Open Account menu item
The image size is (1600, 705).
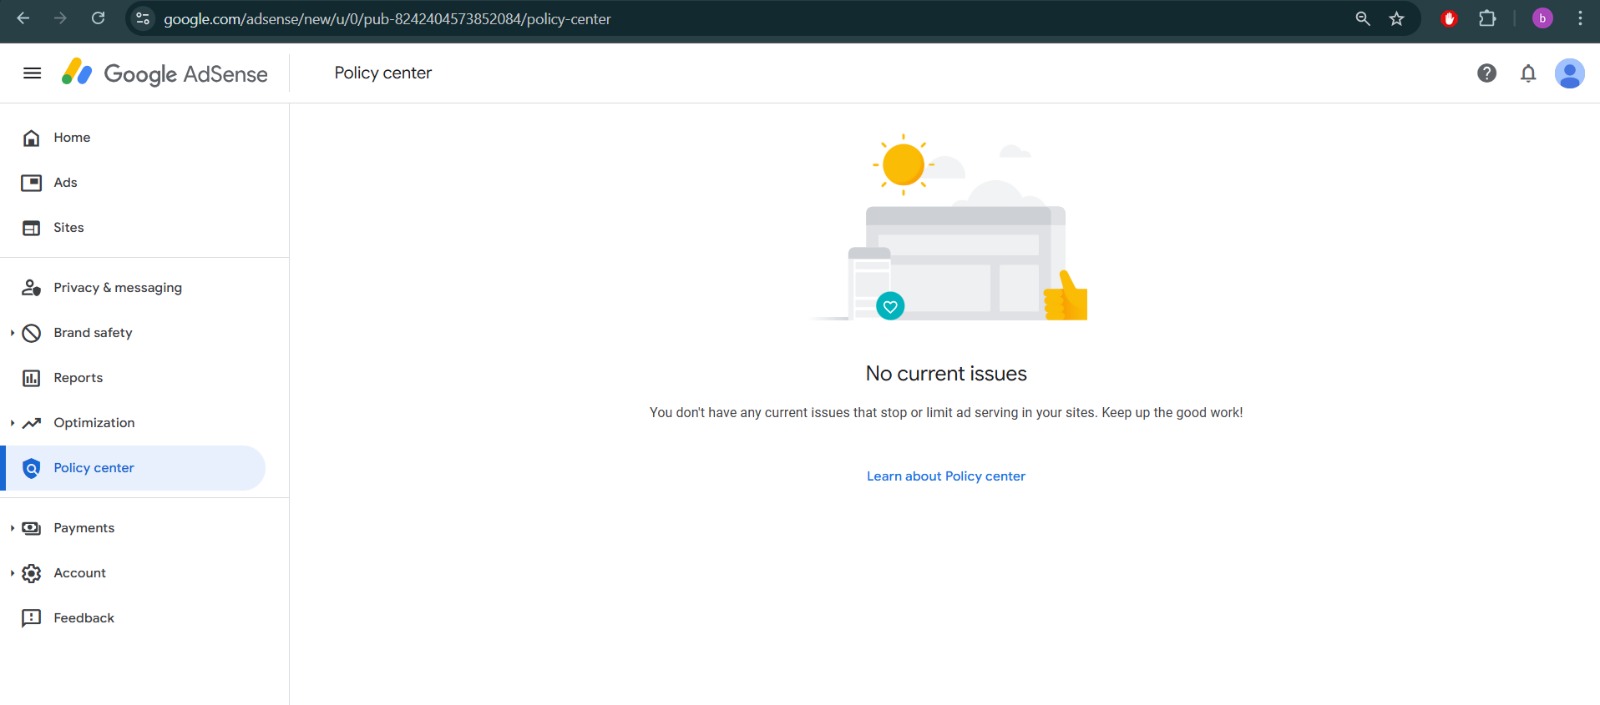pos(135,573)
